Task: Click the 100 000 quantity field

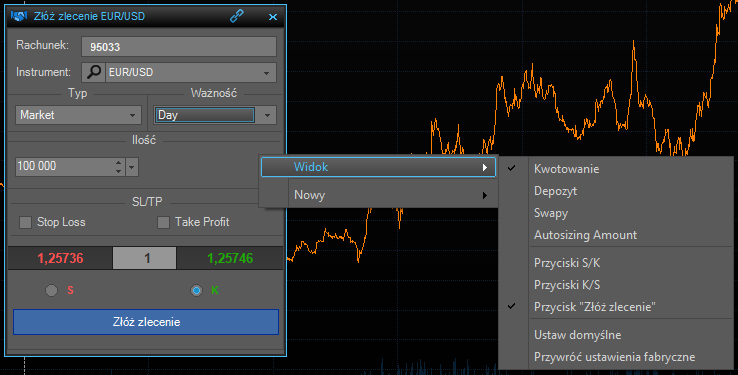Action: [x=64, y=166]
